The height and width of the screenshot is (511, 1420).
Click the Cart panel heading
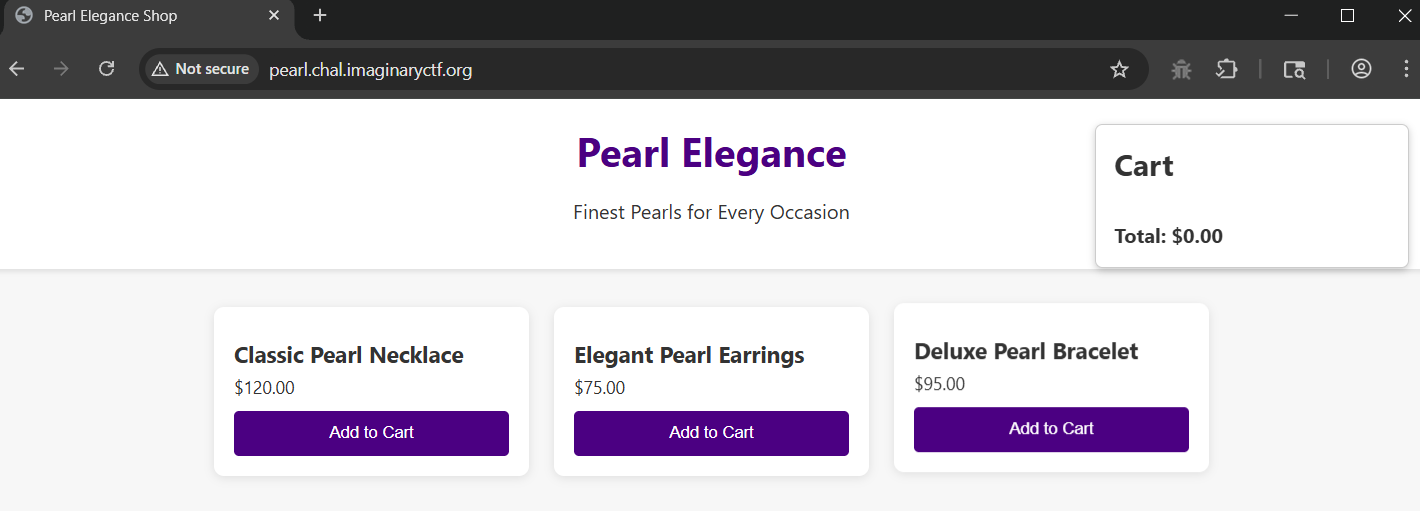coord(1144,166)
